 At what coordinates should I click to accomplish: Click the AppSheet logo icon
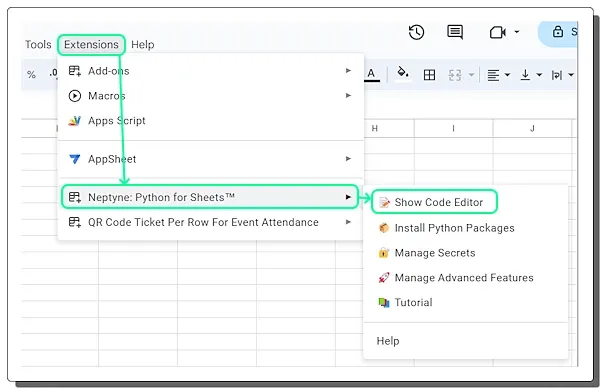pos(75,159)
